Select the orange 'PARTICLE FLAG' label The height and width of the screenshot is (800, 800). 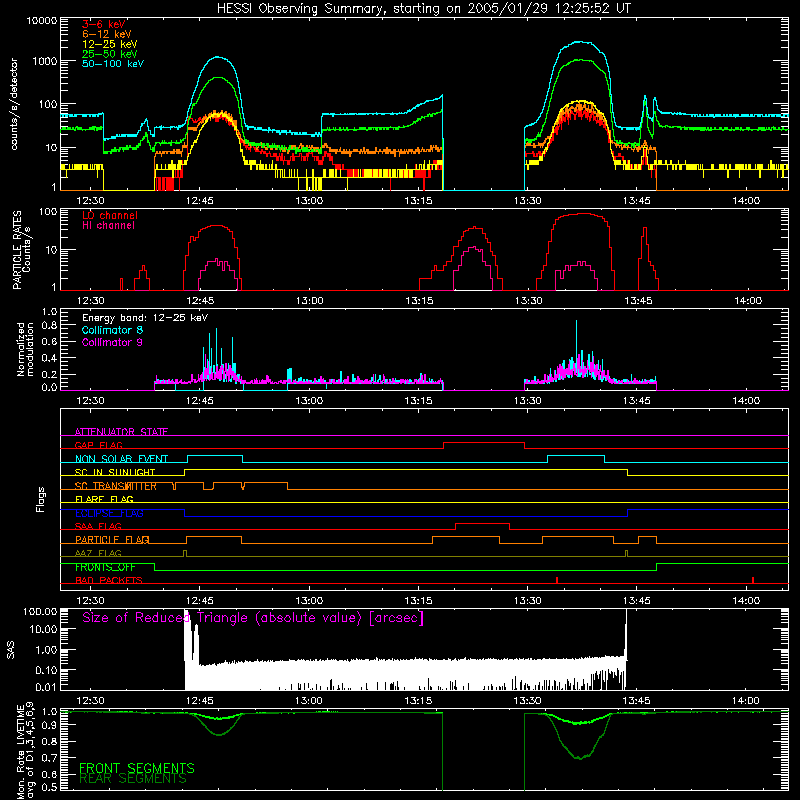112,539
